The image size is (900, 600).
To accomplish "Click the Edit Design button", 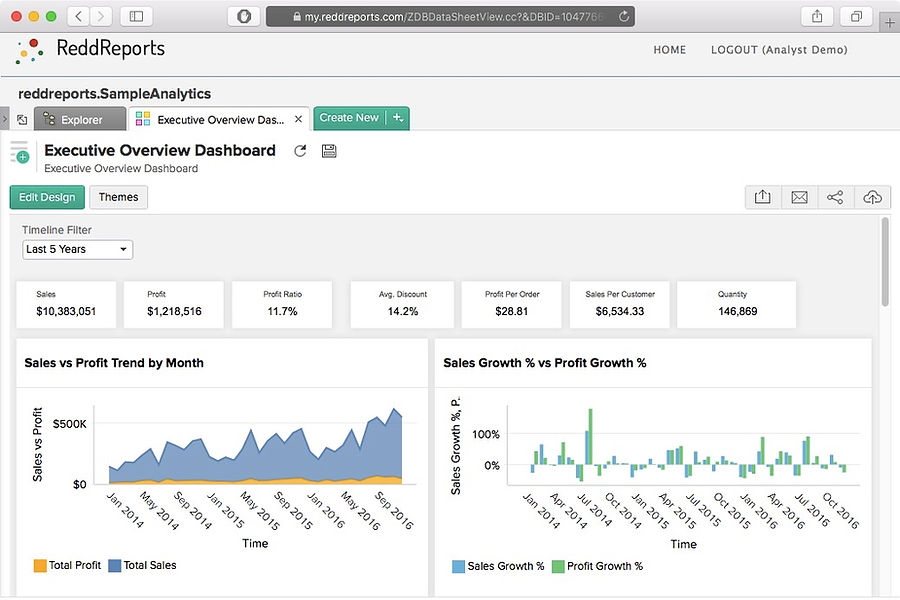I will click(x=46, y=197).
